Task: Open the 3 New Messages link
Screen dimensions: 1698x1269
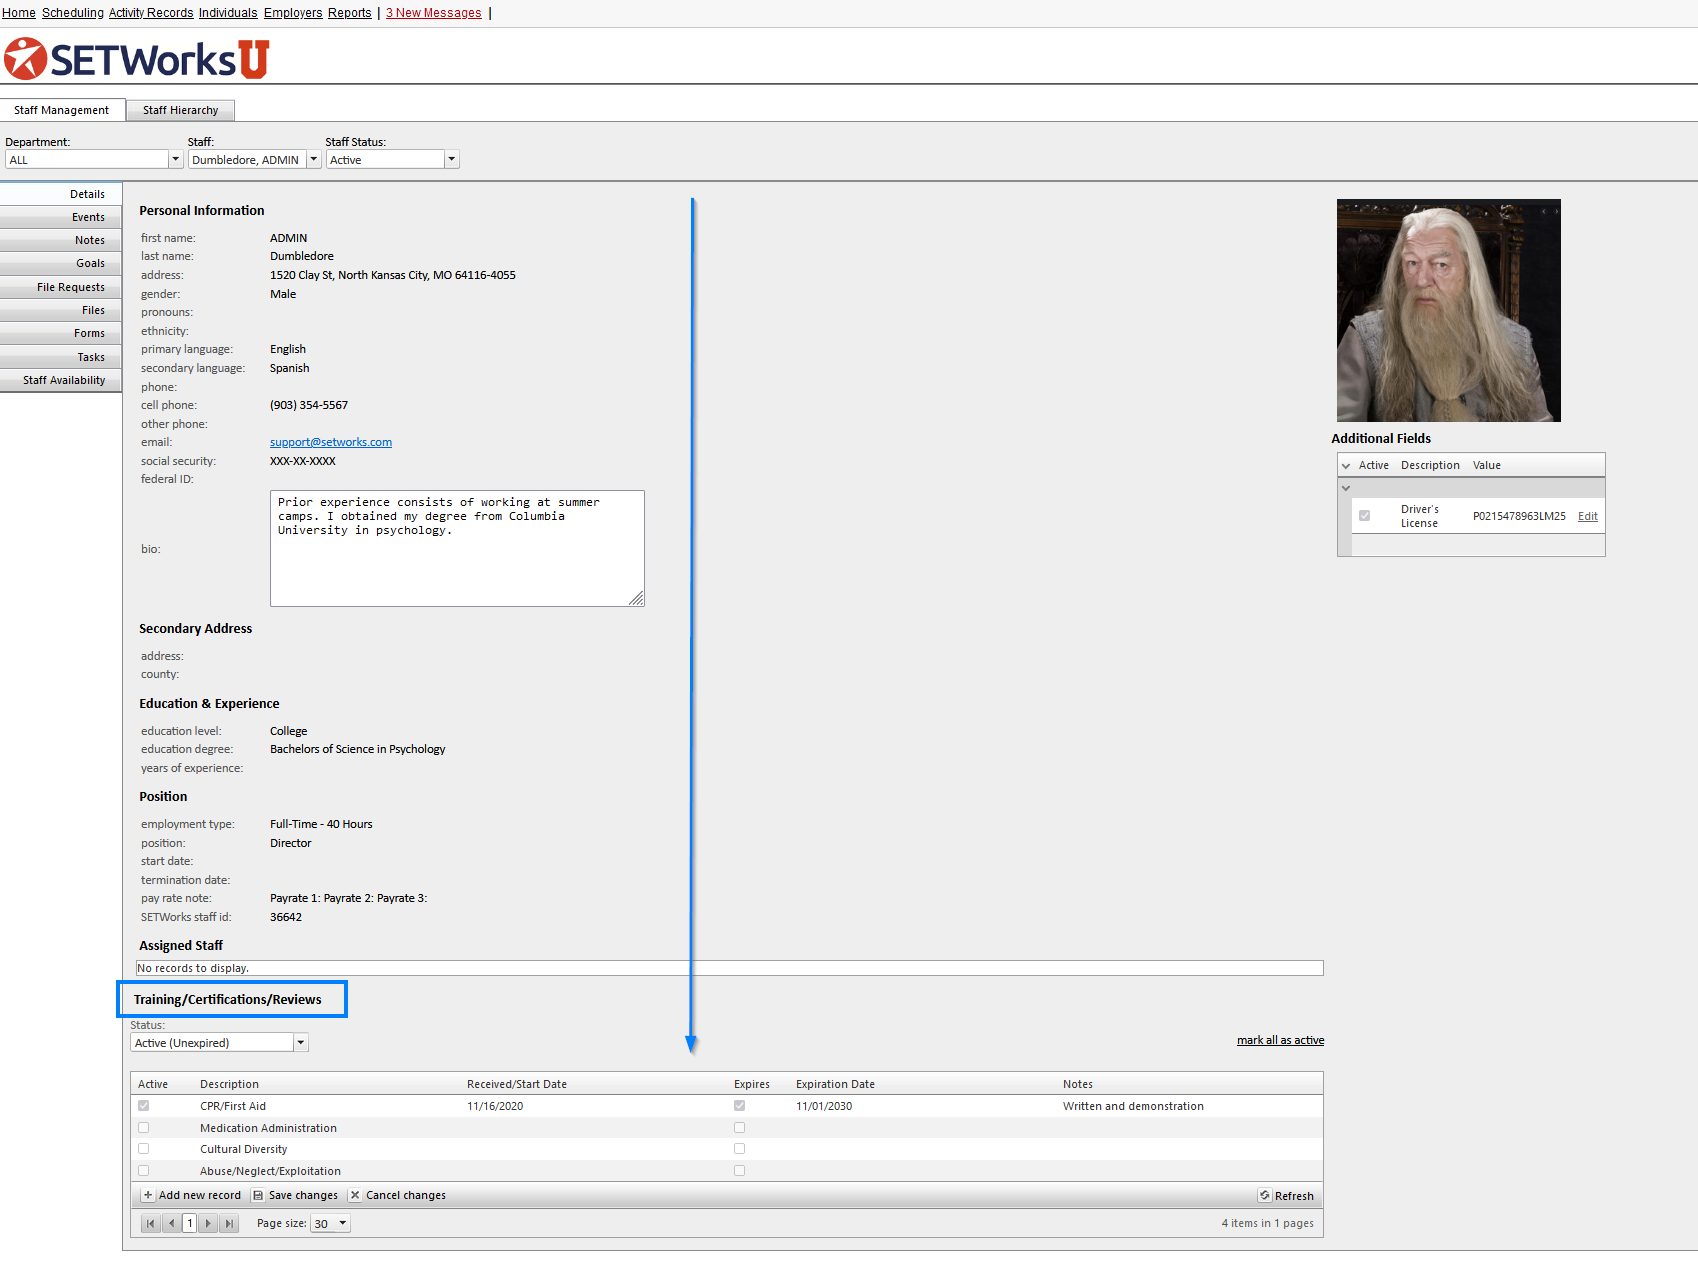Action: (x=434, y=13)
